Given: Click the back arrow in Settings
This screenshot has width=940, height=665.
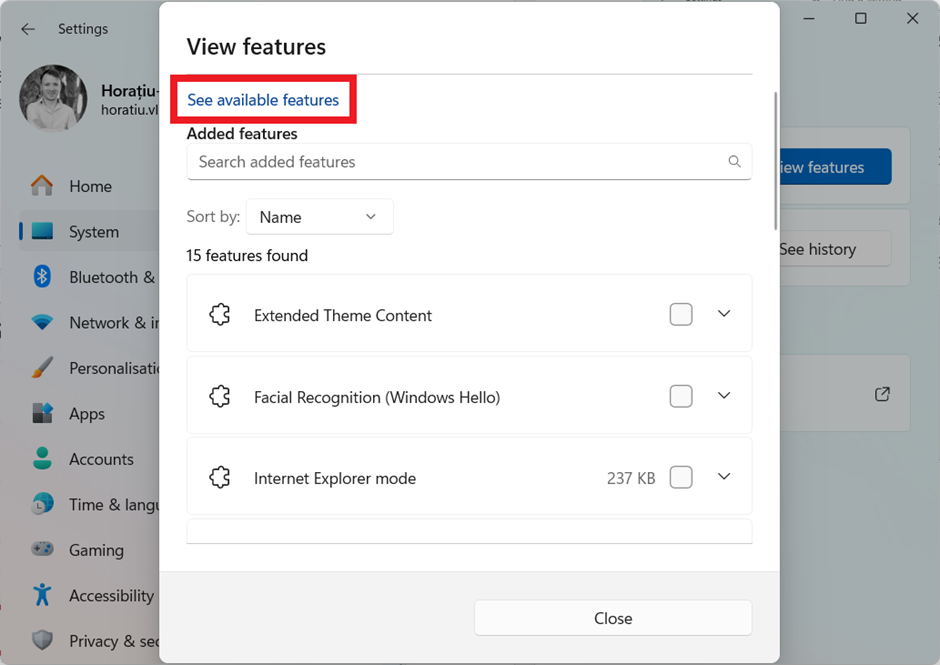Looking at the screenshot, I should click(27, 29).
